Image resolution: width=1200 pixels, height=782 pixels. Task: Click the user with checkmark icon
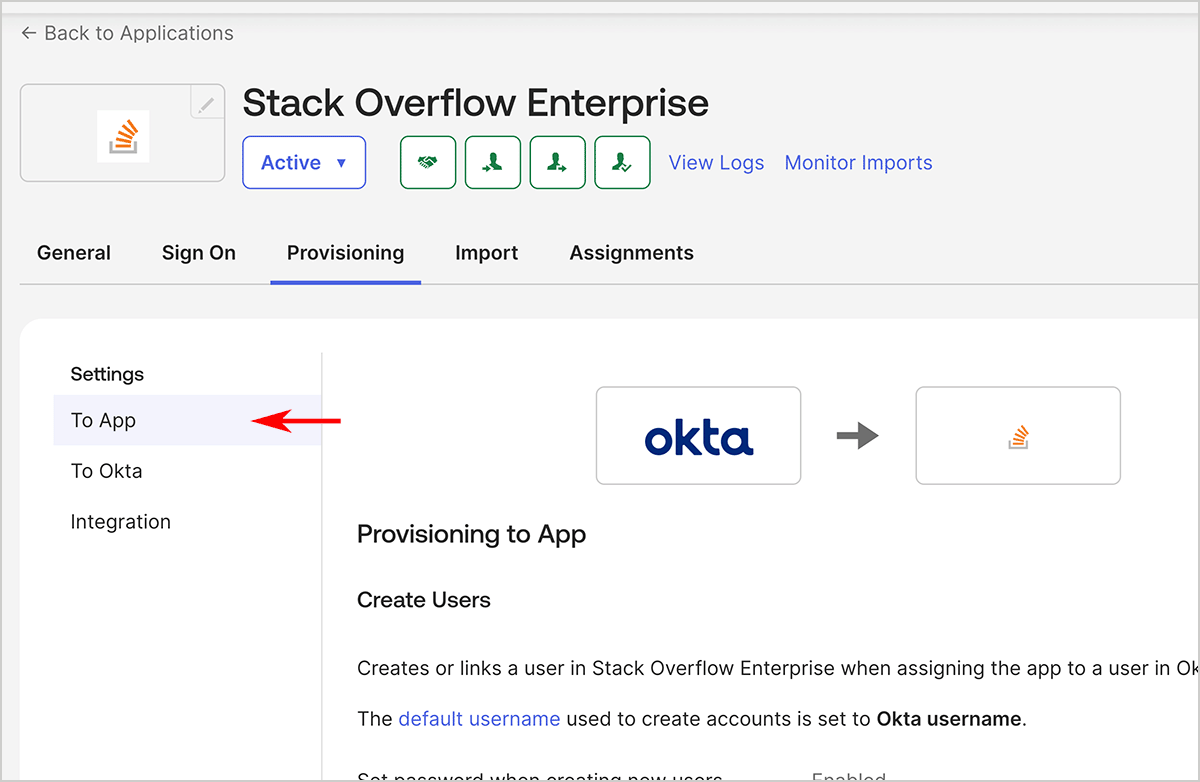pyautogui.click(x=622, y=163)
